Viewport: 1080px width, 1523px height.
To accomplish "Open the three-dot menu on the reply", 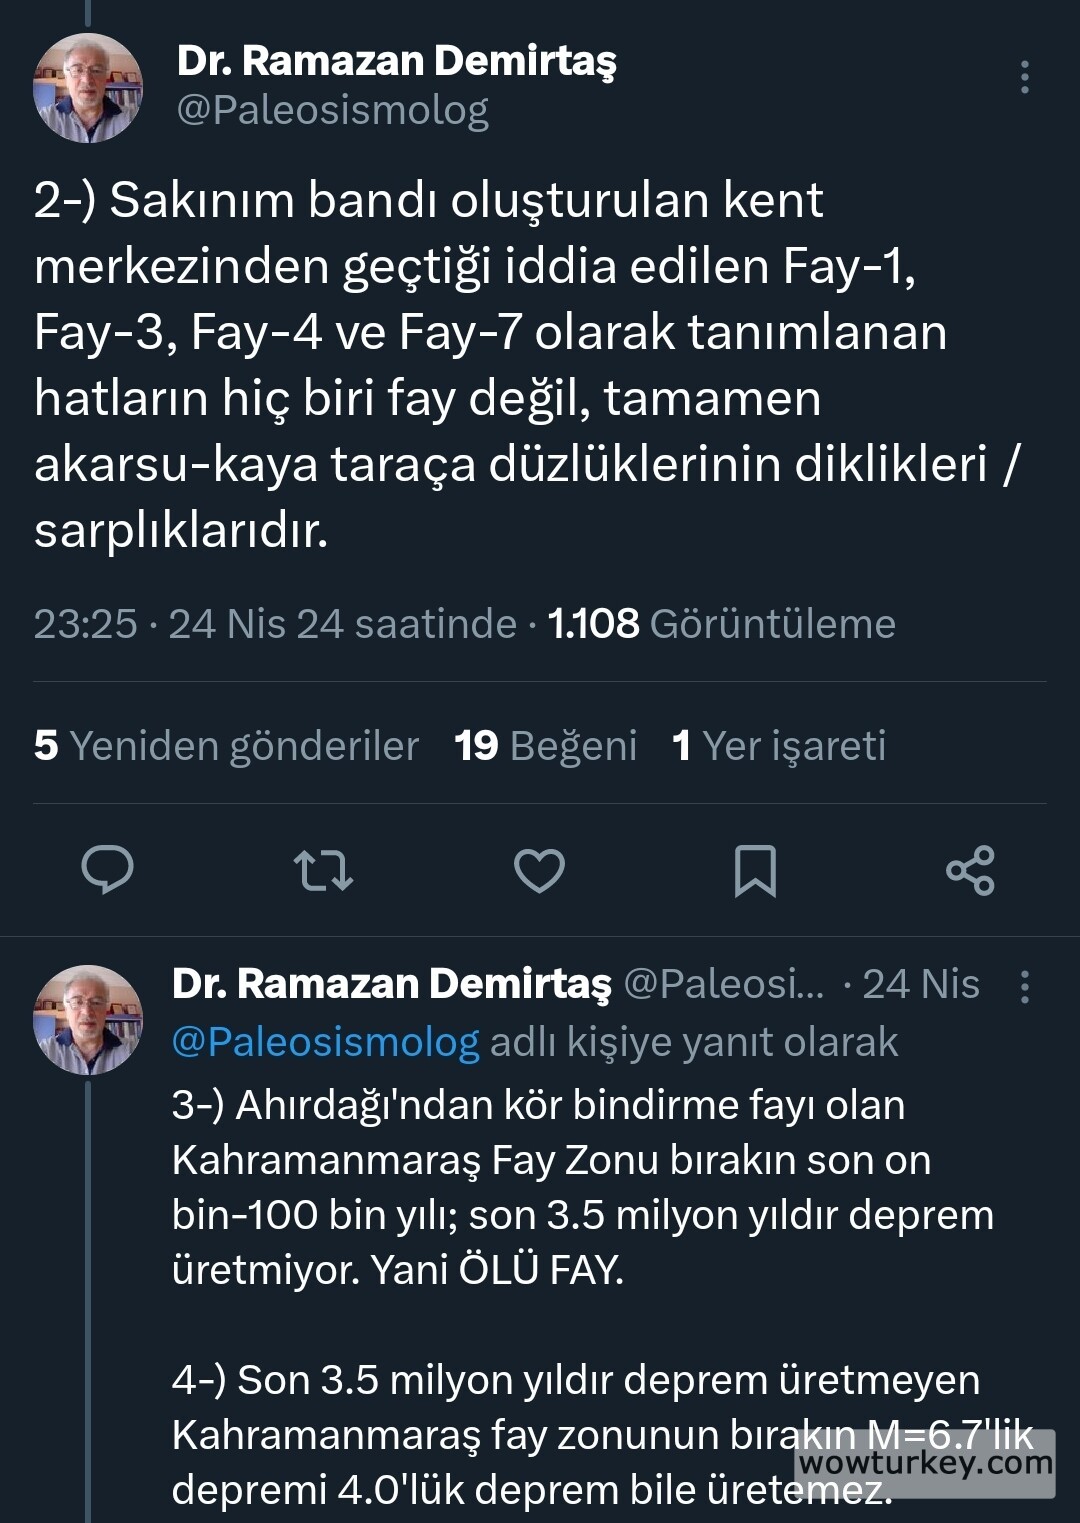I will coord(1023,986).
